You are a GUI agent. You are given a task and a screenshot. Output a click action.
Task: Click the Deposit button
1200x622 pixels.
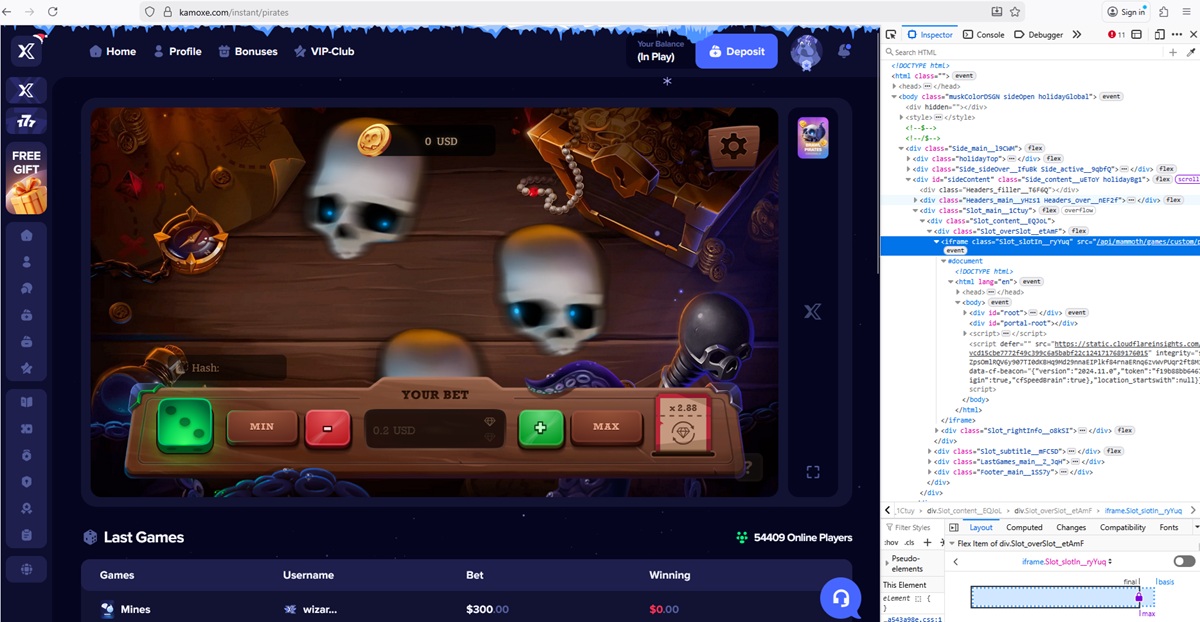click(x=736, y=51)
